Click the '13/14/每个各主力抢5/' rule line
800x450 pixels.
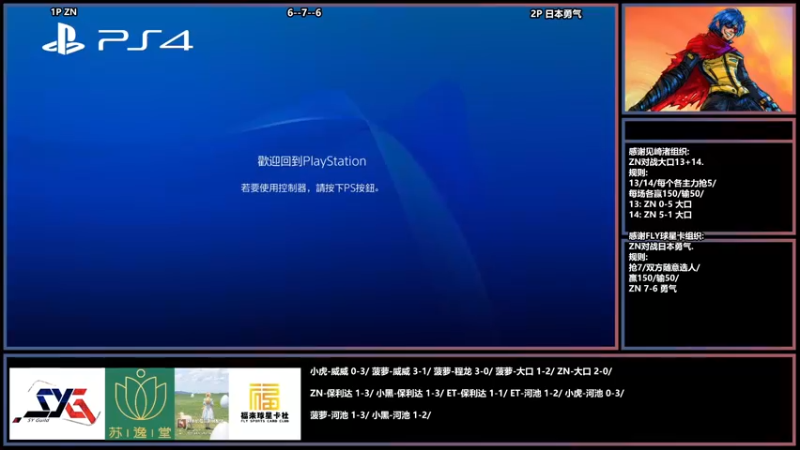click(x=672, y=183)
